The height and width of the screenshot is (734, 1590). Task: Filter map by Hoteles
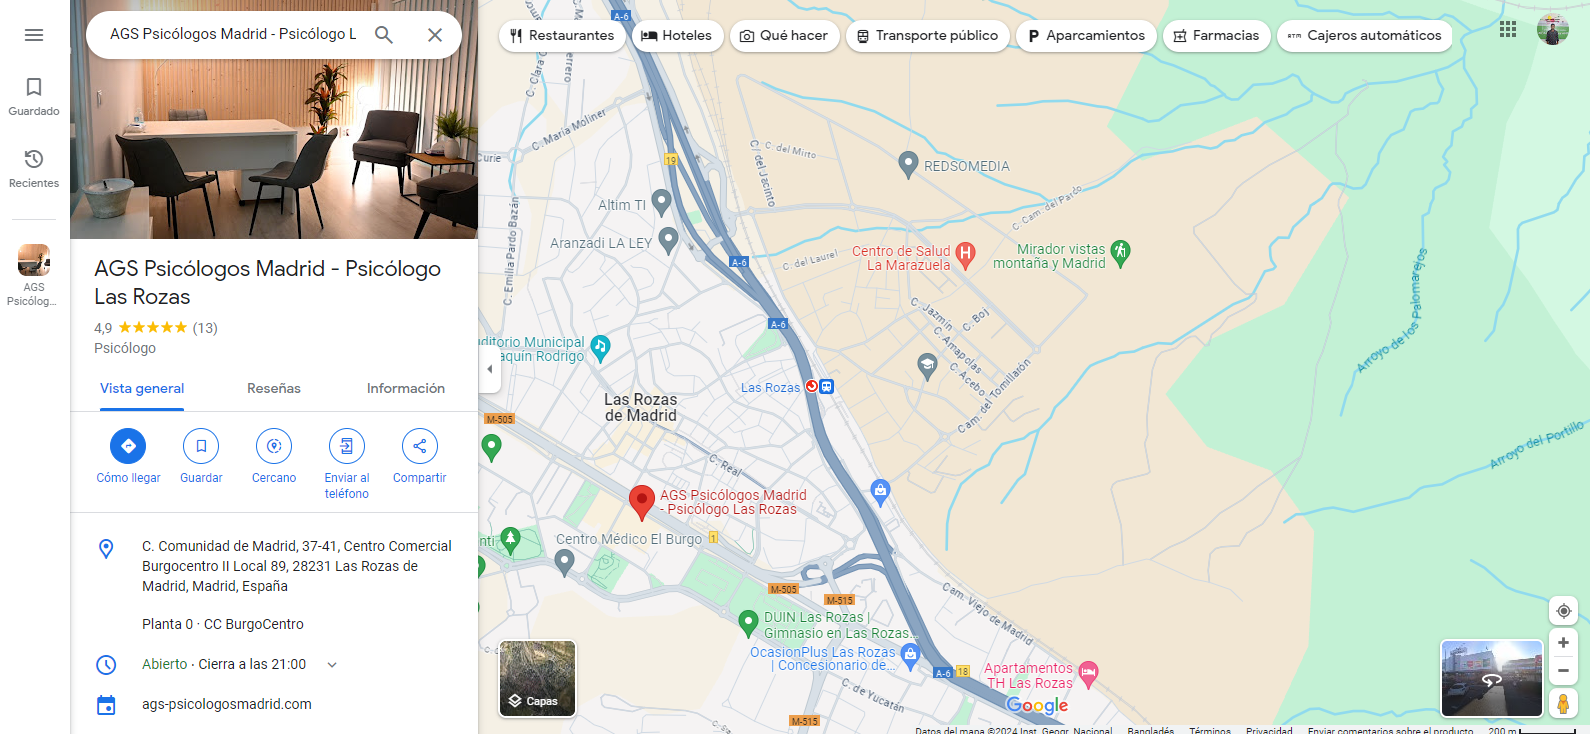(x=677, y=36)
